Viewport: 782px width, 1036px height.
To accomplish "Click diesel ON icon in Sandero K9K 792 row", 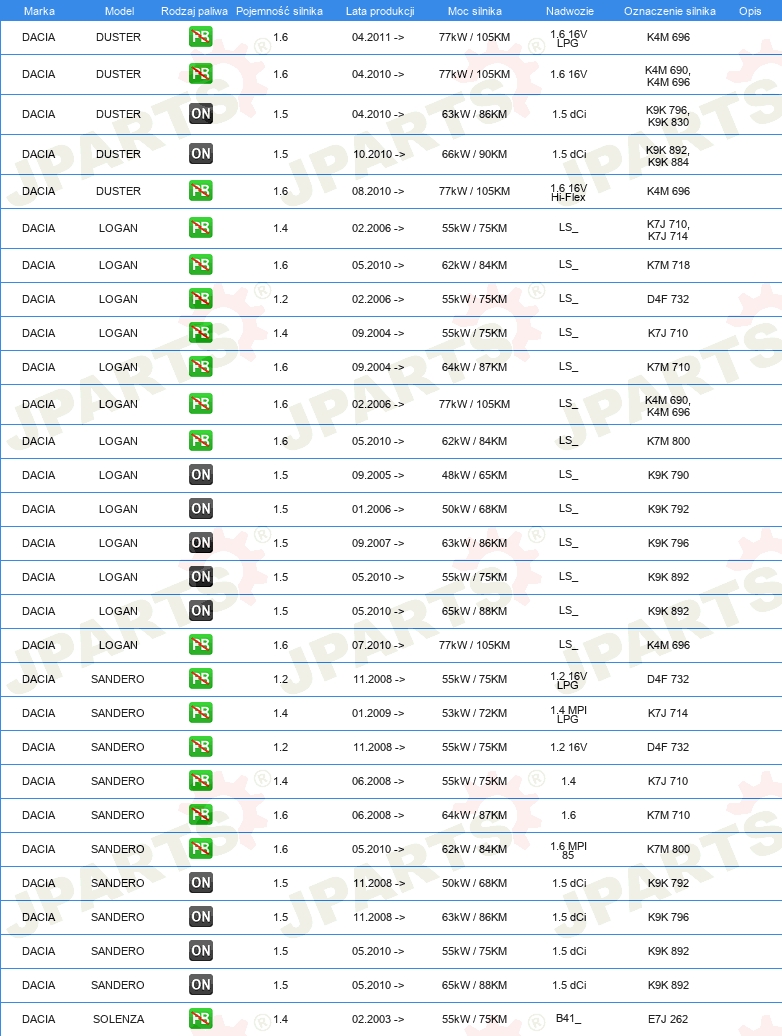I will pos(201,883).
